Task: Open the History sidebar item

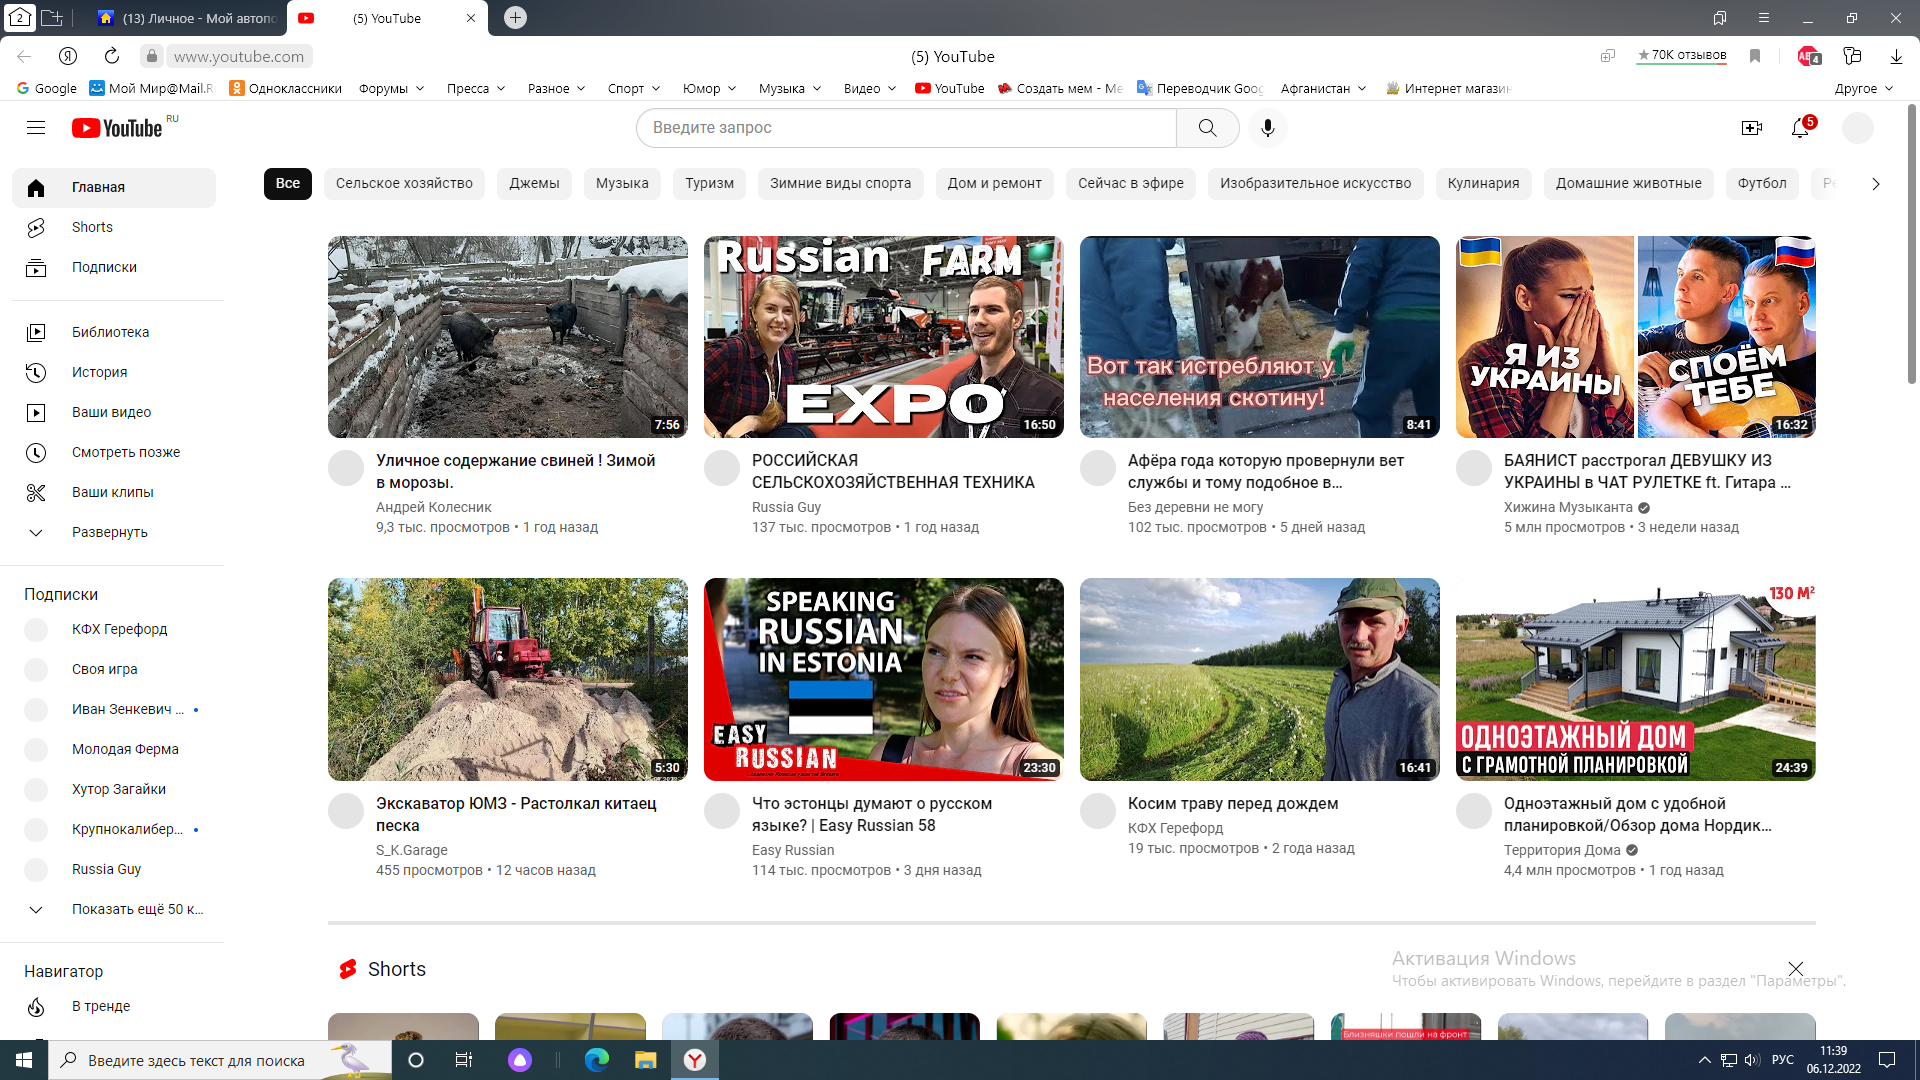Action: (x=99, y=372)
